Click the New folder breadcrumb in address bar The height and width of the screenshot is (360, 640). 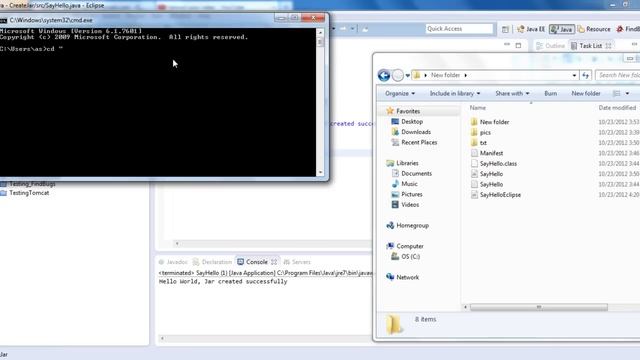click(x=445, y=75)
